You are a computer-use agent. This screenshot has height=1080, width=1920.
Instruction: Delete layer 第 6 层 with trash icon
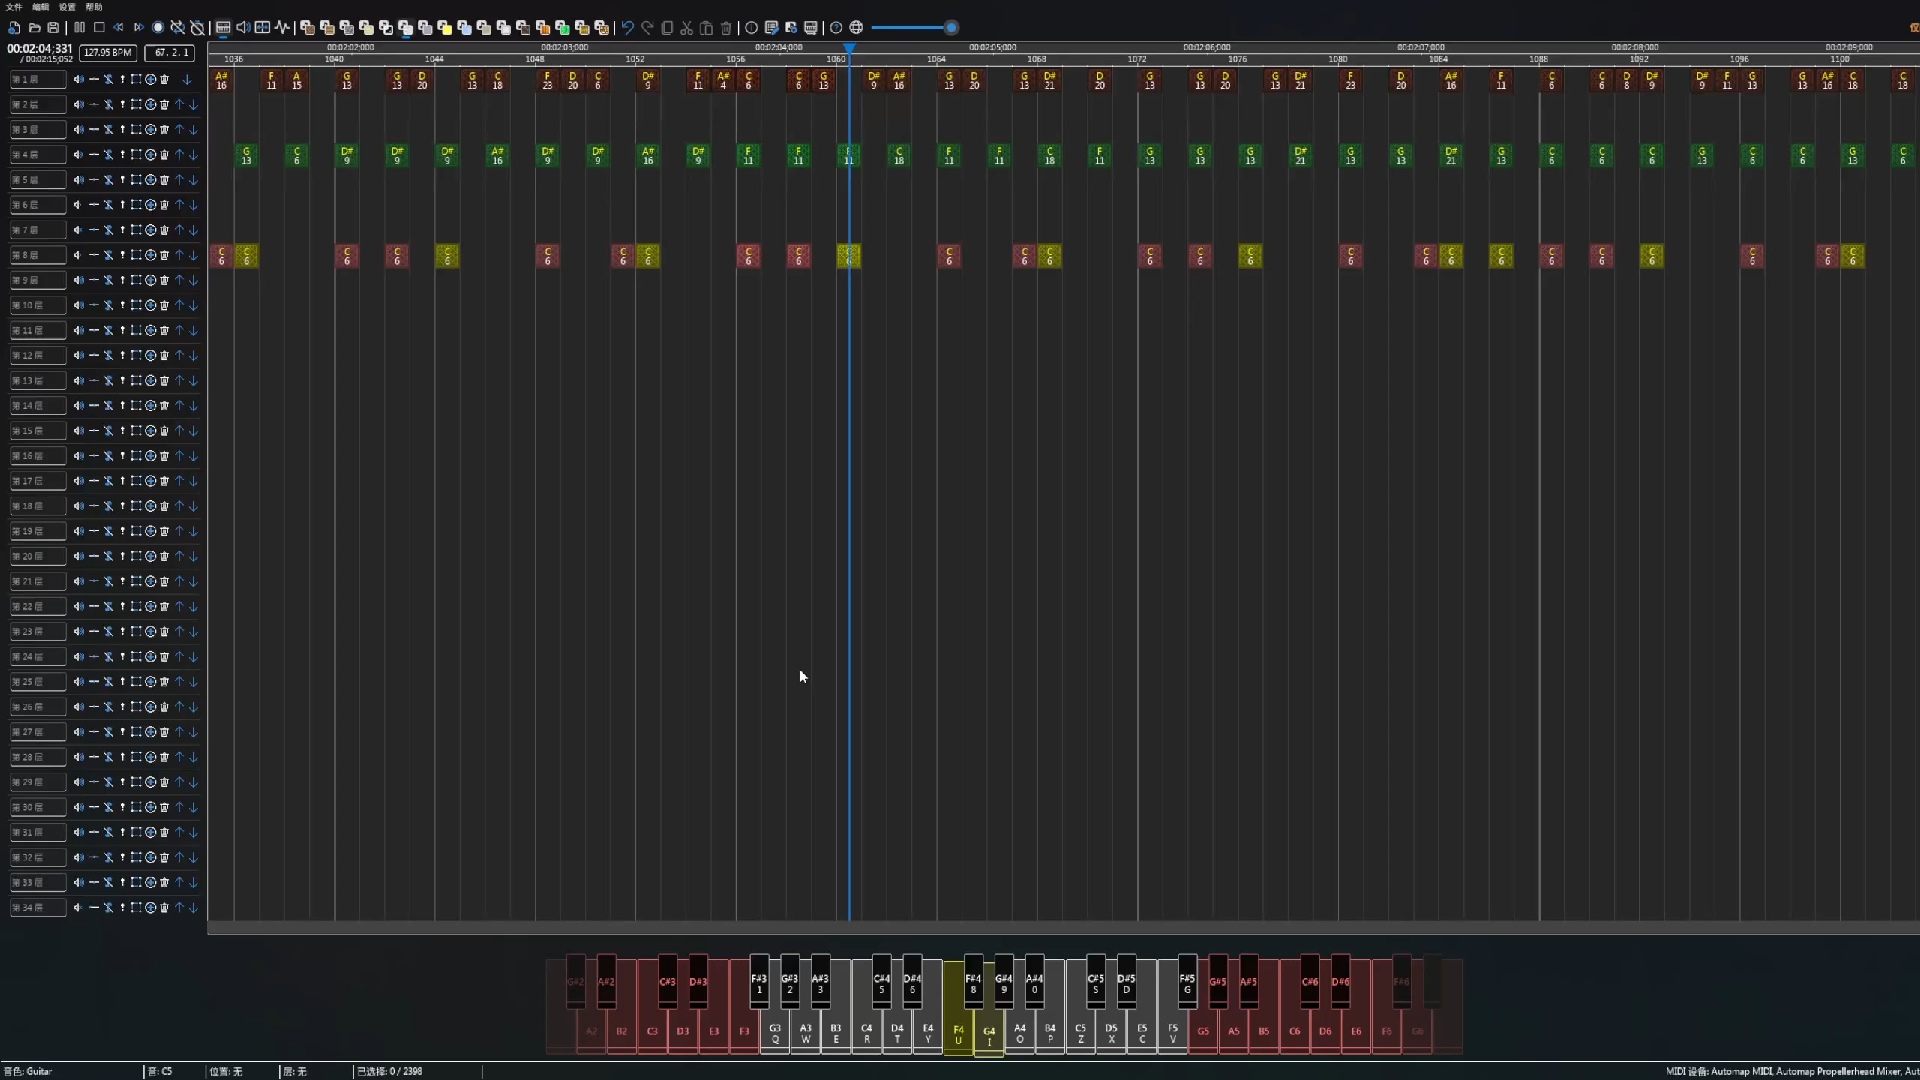point(165,205)
